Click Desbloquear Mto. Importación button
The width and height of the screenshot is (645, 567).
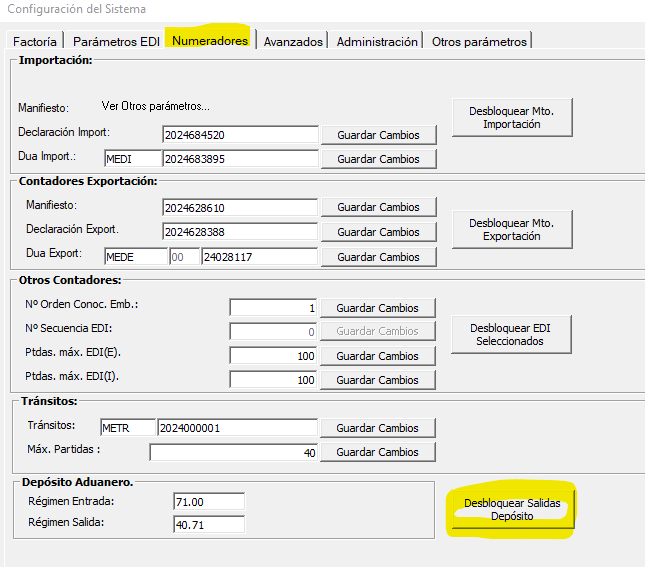pyautogui.click(x=511, y=118)
